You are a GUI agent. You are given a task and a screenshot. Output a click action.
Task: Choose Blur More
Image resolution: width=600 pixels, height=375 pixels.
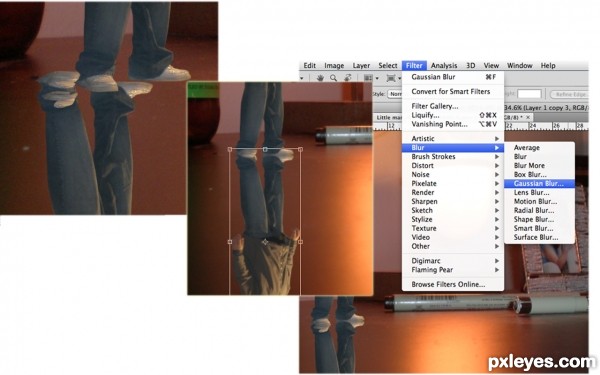click(x=540, y=166)
